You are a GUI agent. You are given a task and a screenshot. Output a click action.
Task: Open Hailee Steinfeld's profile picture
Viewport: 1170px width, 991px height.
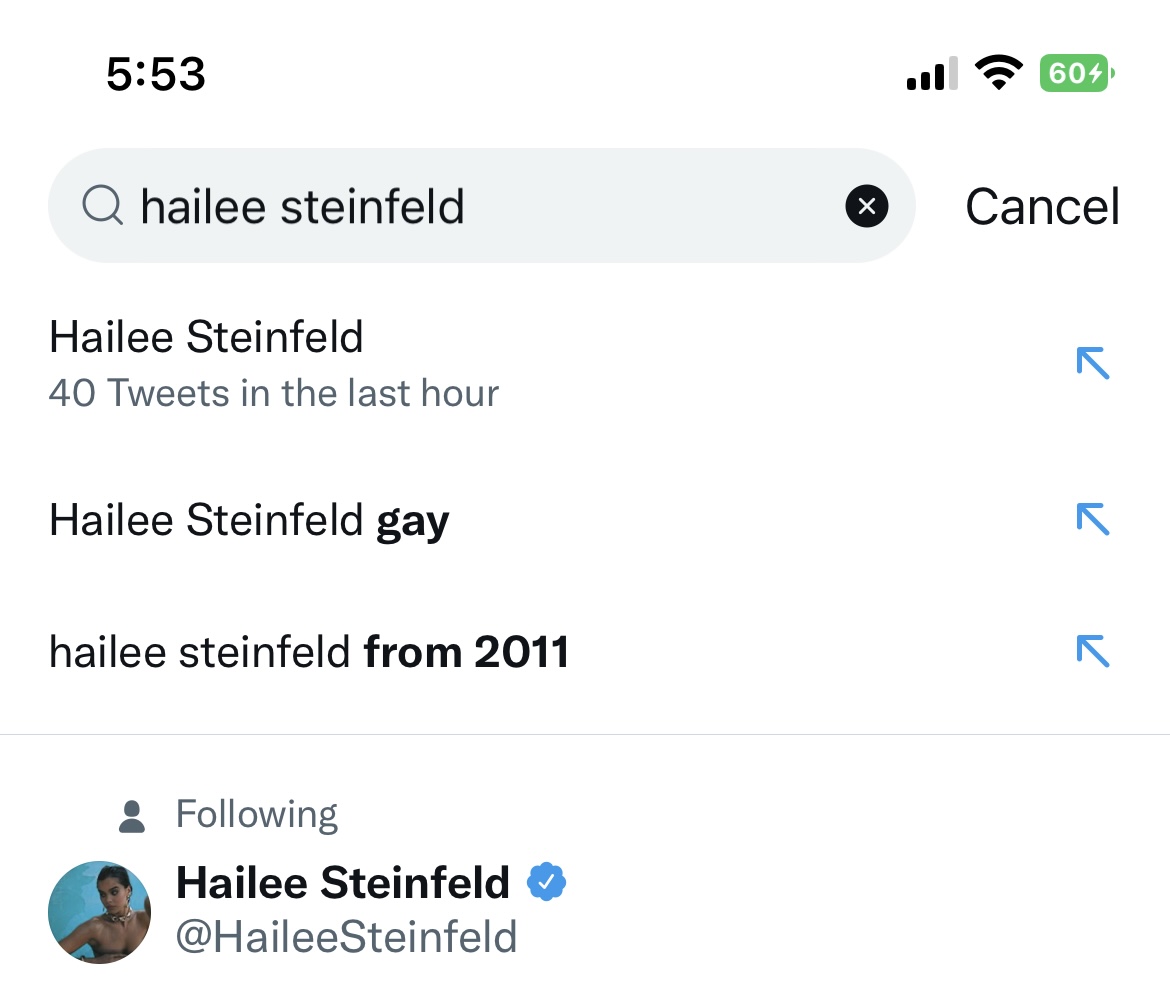99,911
